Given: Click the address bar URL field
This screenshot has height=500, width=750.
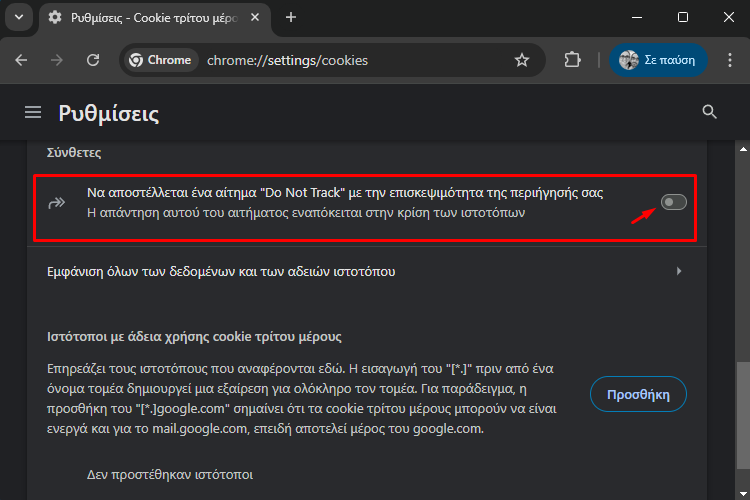Looking at the screenshot, I should 356,60.
